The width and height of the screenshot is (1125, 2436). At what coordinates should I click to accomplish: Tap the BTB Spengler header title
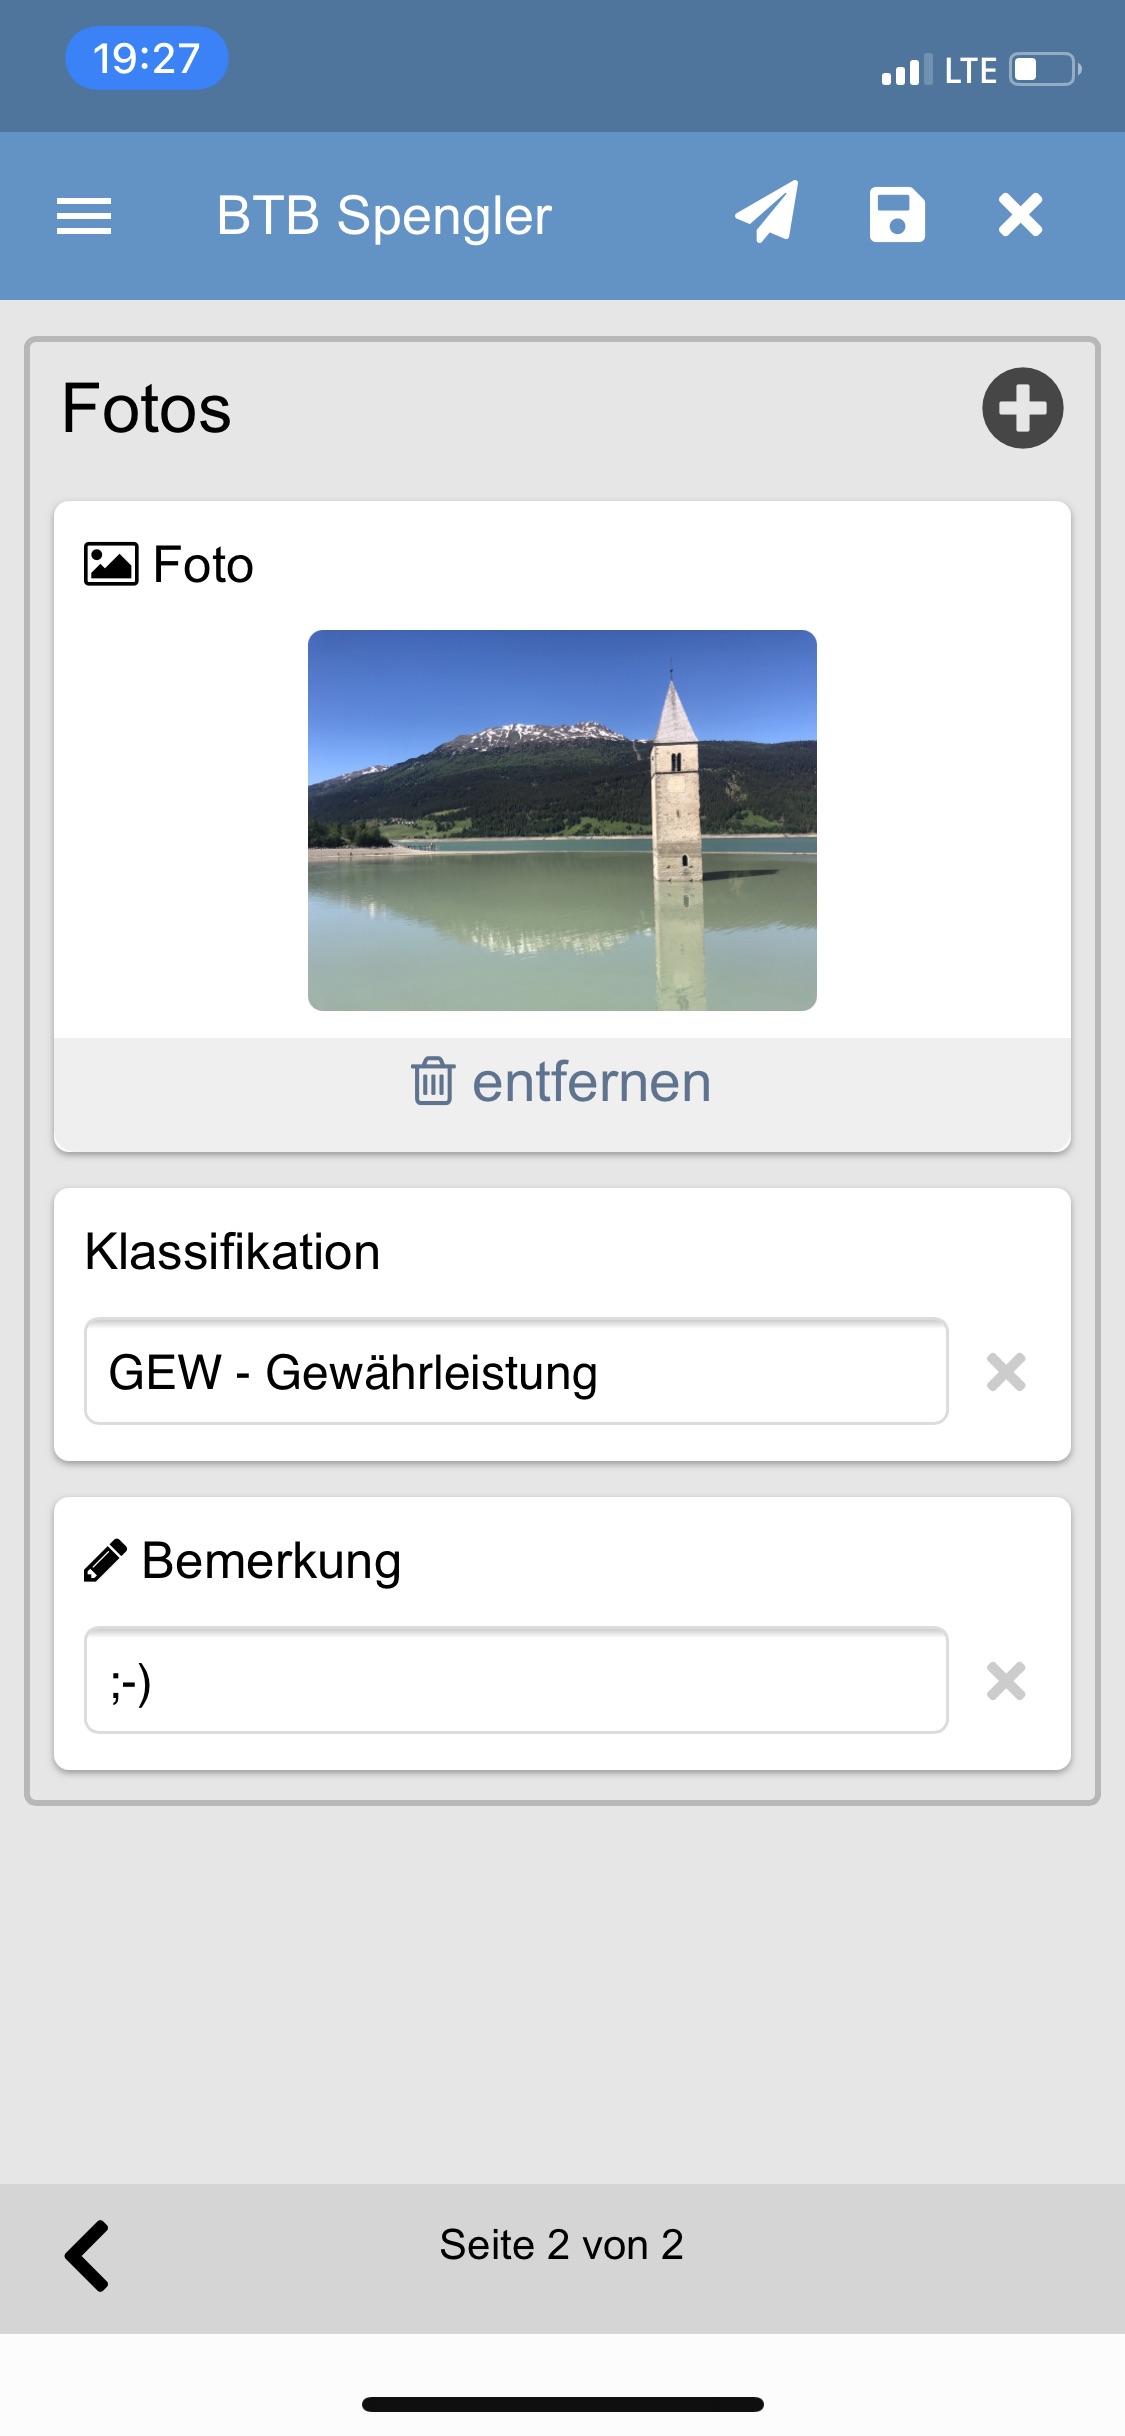[x=384, y=216]
